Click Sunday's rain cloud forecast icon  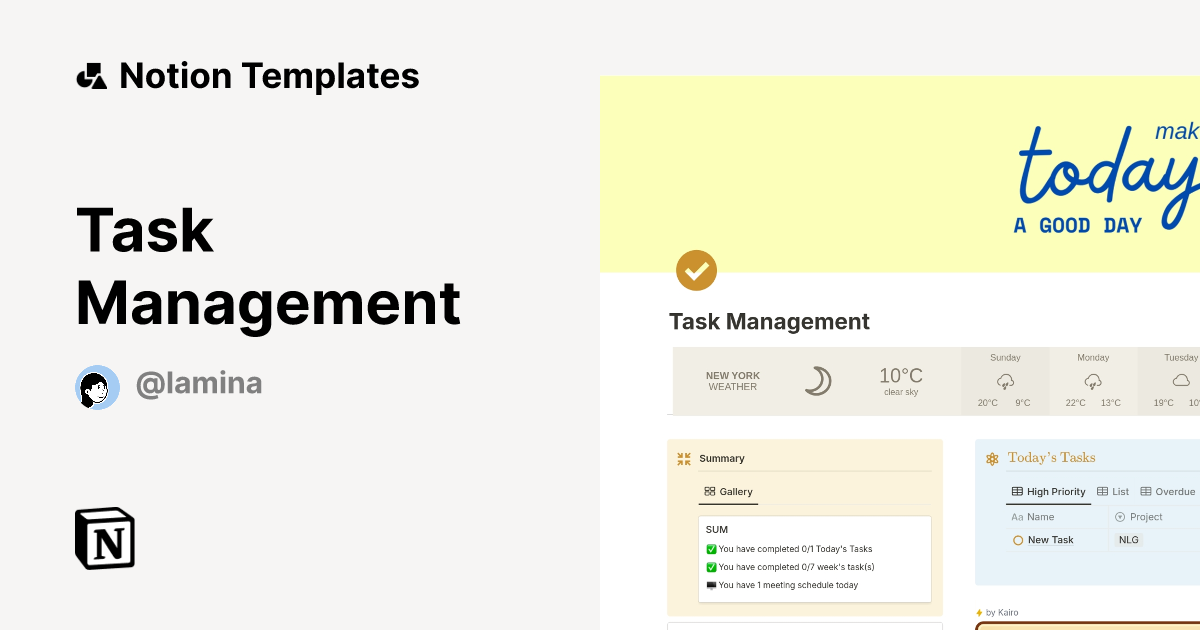(x=1005, y=381)
